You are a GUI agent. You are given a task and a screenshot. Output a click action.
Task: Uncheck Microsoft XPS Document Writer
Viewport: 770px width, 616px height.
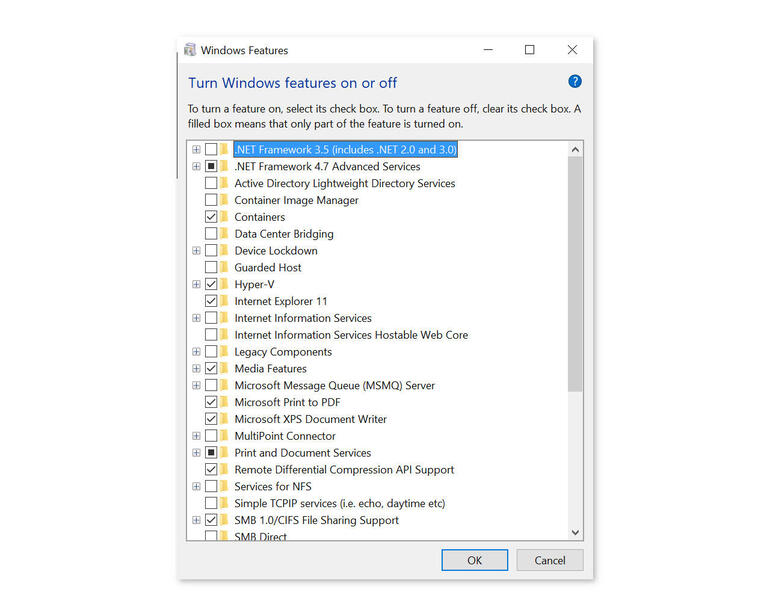tap(211, 419)
